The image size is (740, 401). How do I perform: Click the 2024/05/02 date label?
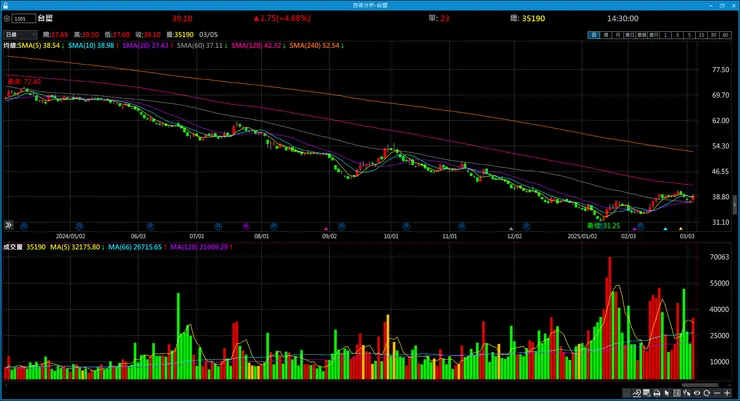click(x=70, y=236)
